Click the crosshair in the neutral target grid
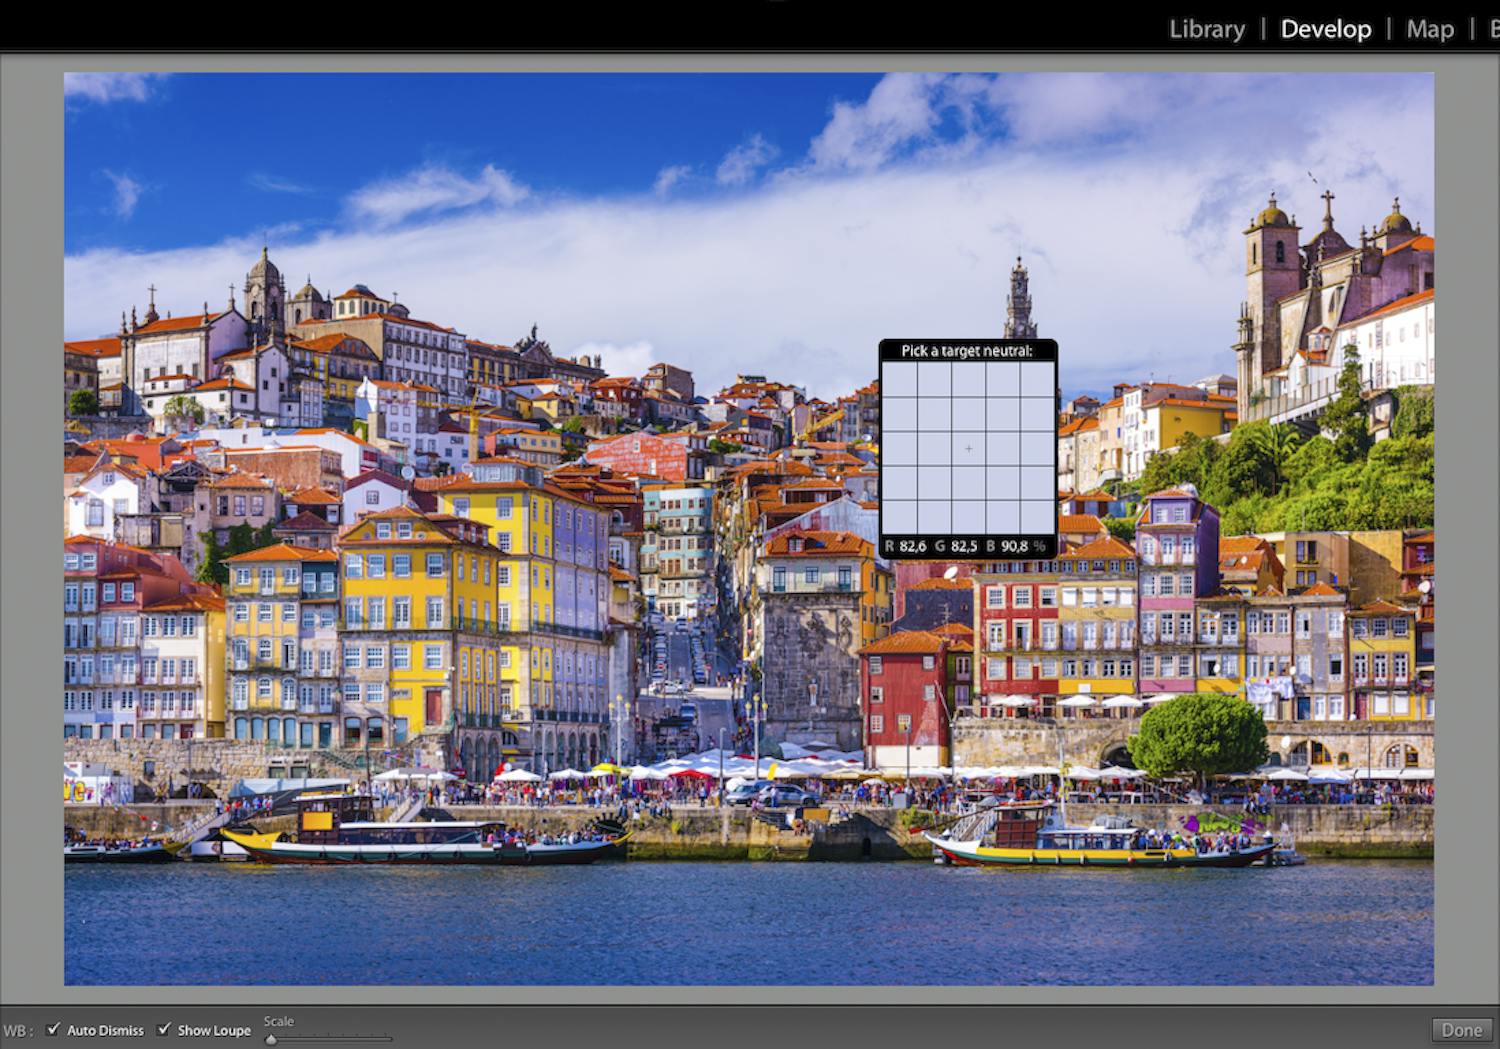 968,449
